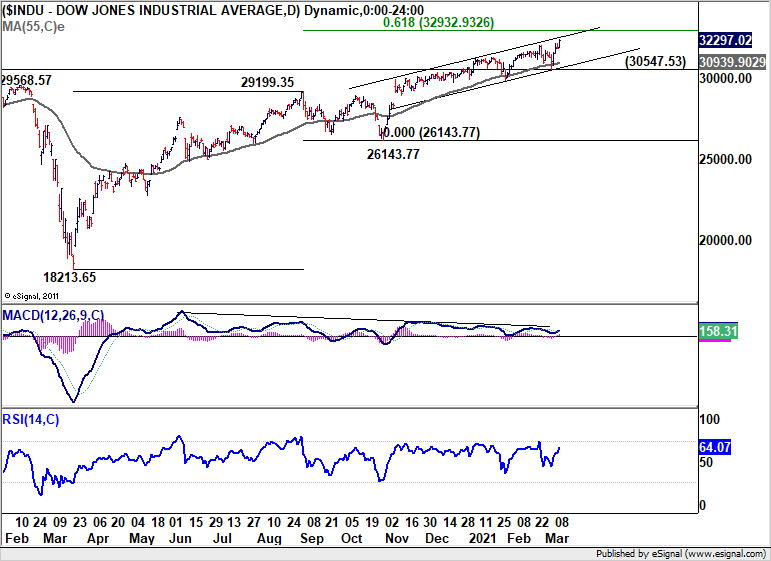
Task: Select the 2021 year label on time axis
Action: (x=482, y=538)
